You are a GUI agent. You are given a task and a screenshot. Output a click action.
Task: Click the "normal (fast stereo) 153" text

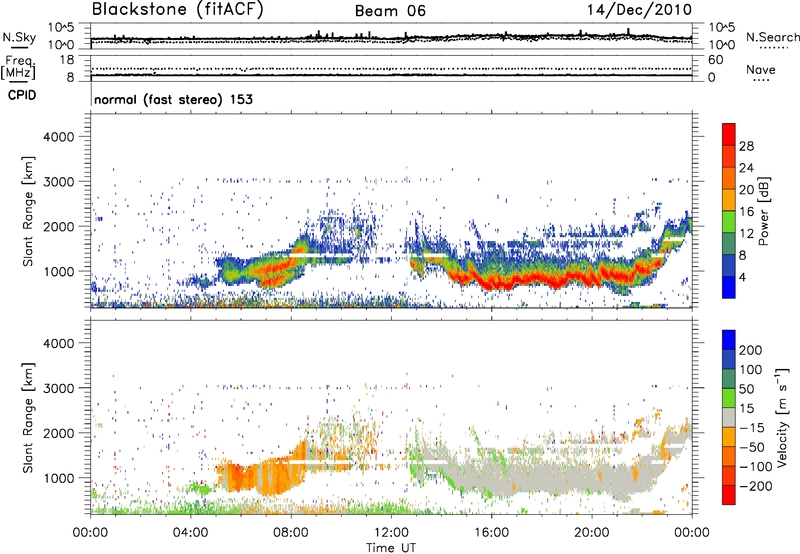click(173, 99)
